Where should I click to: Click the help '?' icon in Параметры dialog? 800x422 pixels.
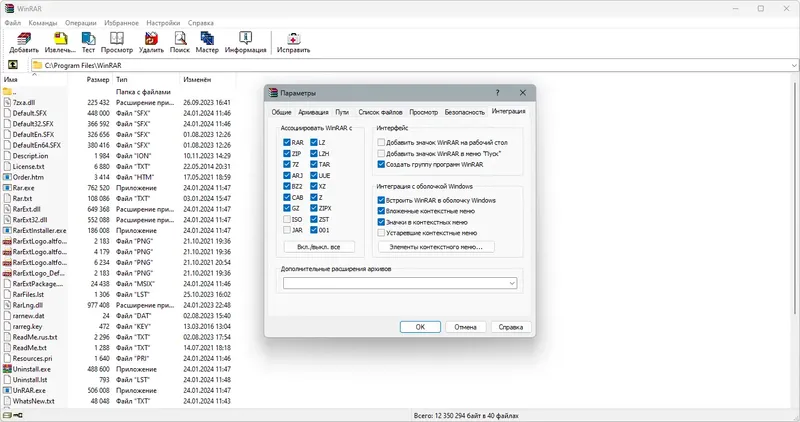coord(497,93)
